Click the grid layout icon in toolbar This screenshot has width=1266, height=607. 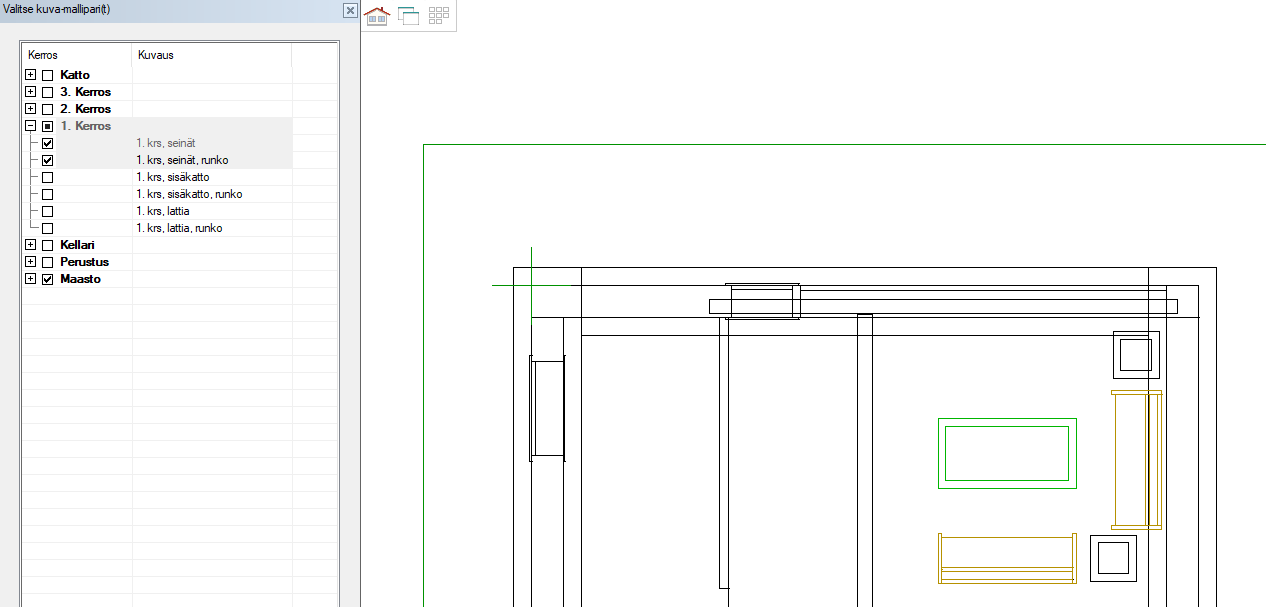[439, 15]
